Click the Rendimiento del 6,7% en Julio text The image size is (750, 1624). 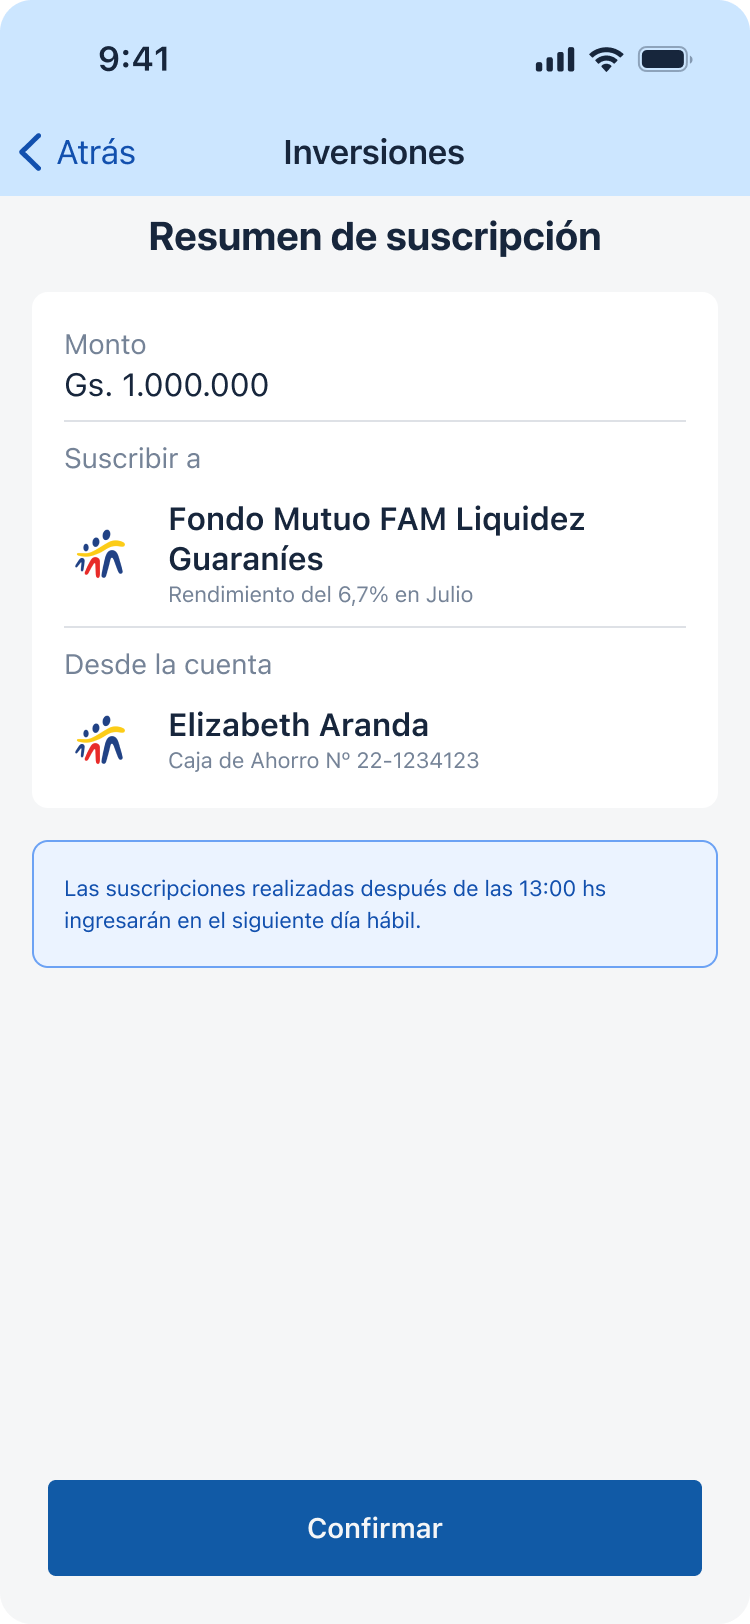(320, 595)
